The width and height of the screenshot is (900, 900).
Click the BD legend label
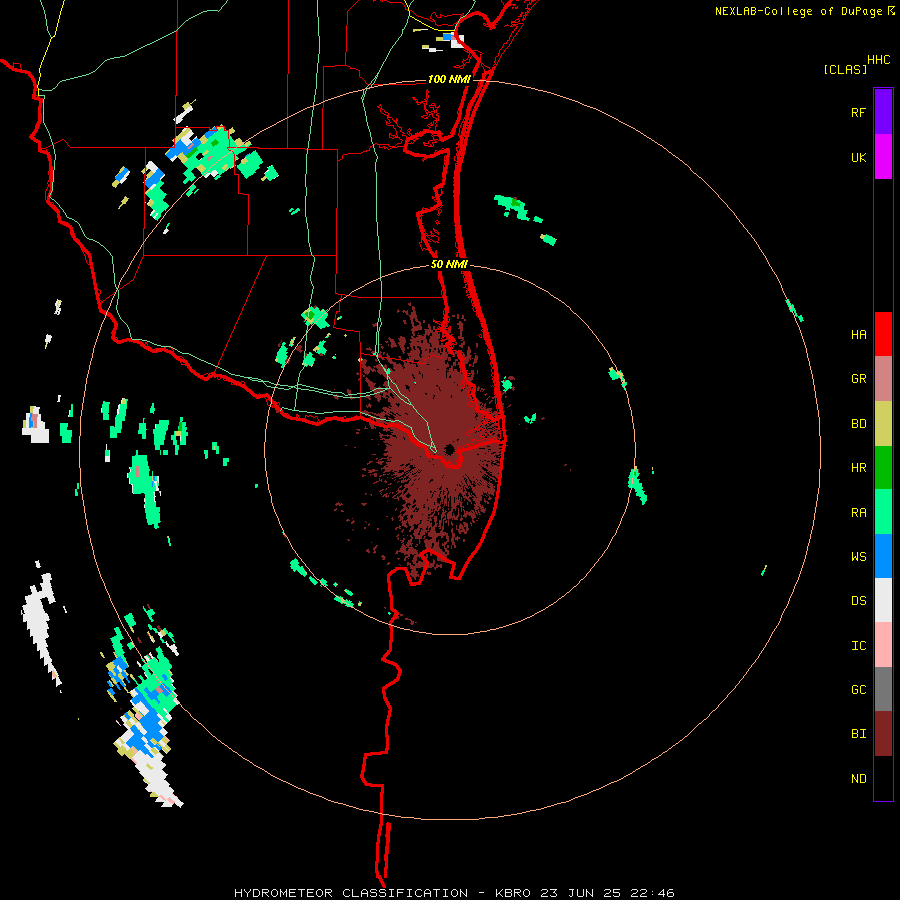(x=858, y=424)
